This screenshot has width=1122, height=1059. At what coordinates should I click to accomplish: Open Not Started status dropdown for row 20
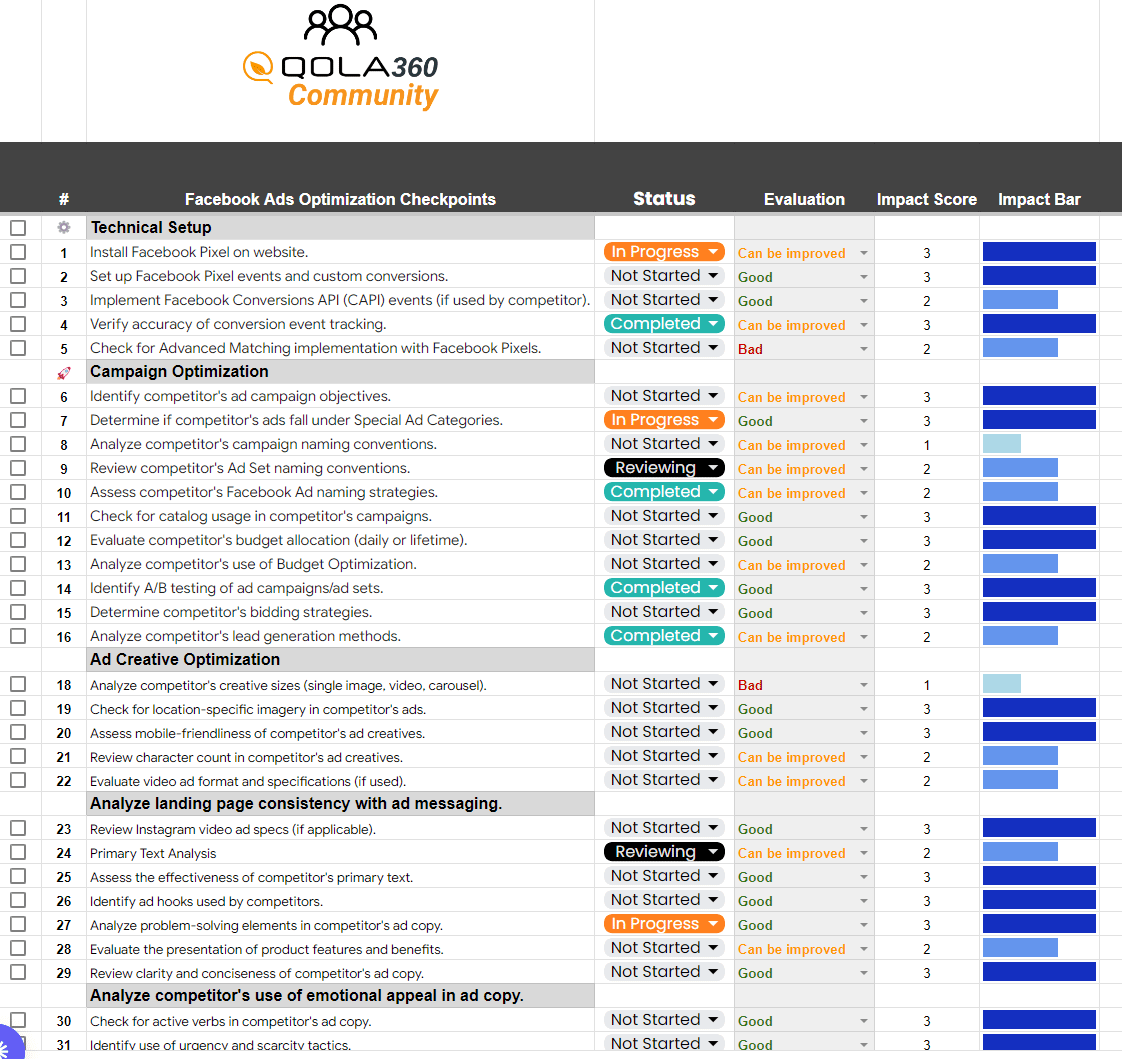point(664,731)
